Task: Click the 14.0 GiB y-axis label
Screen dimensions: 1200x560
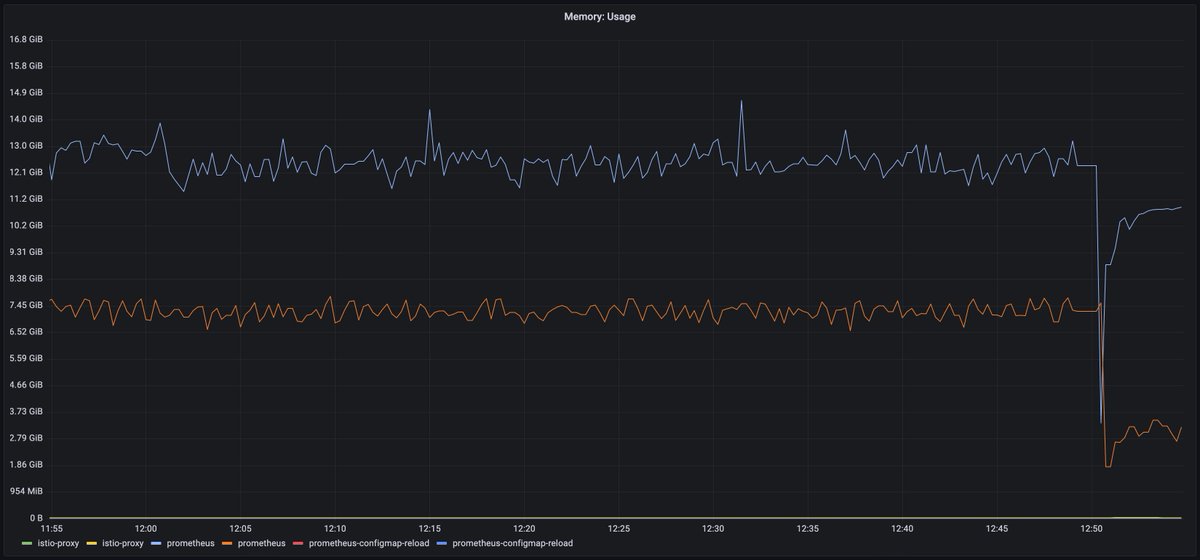Action: point(25,119)
